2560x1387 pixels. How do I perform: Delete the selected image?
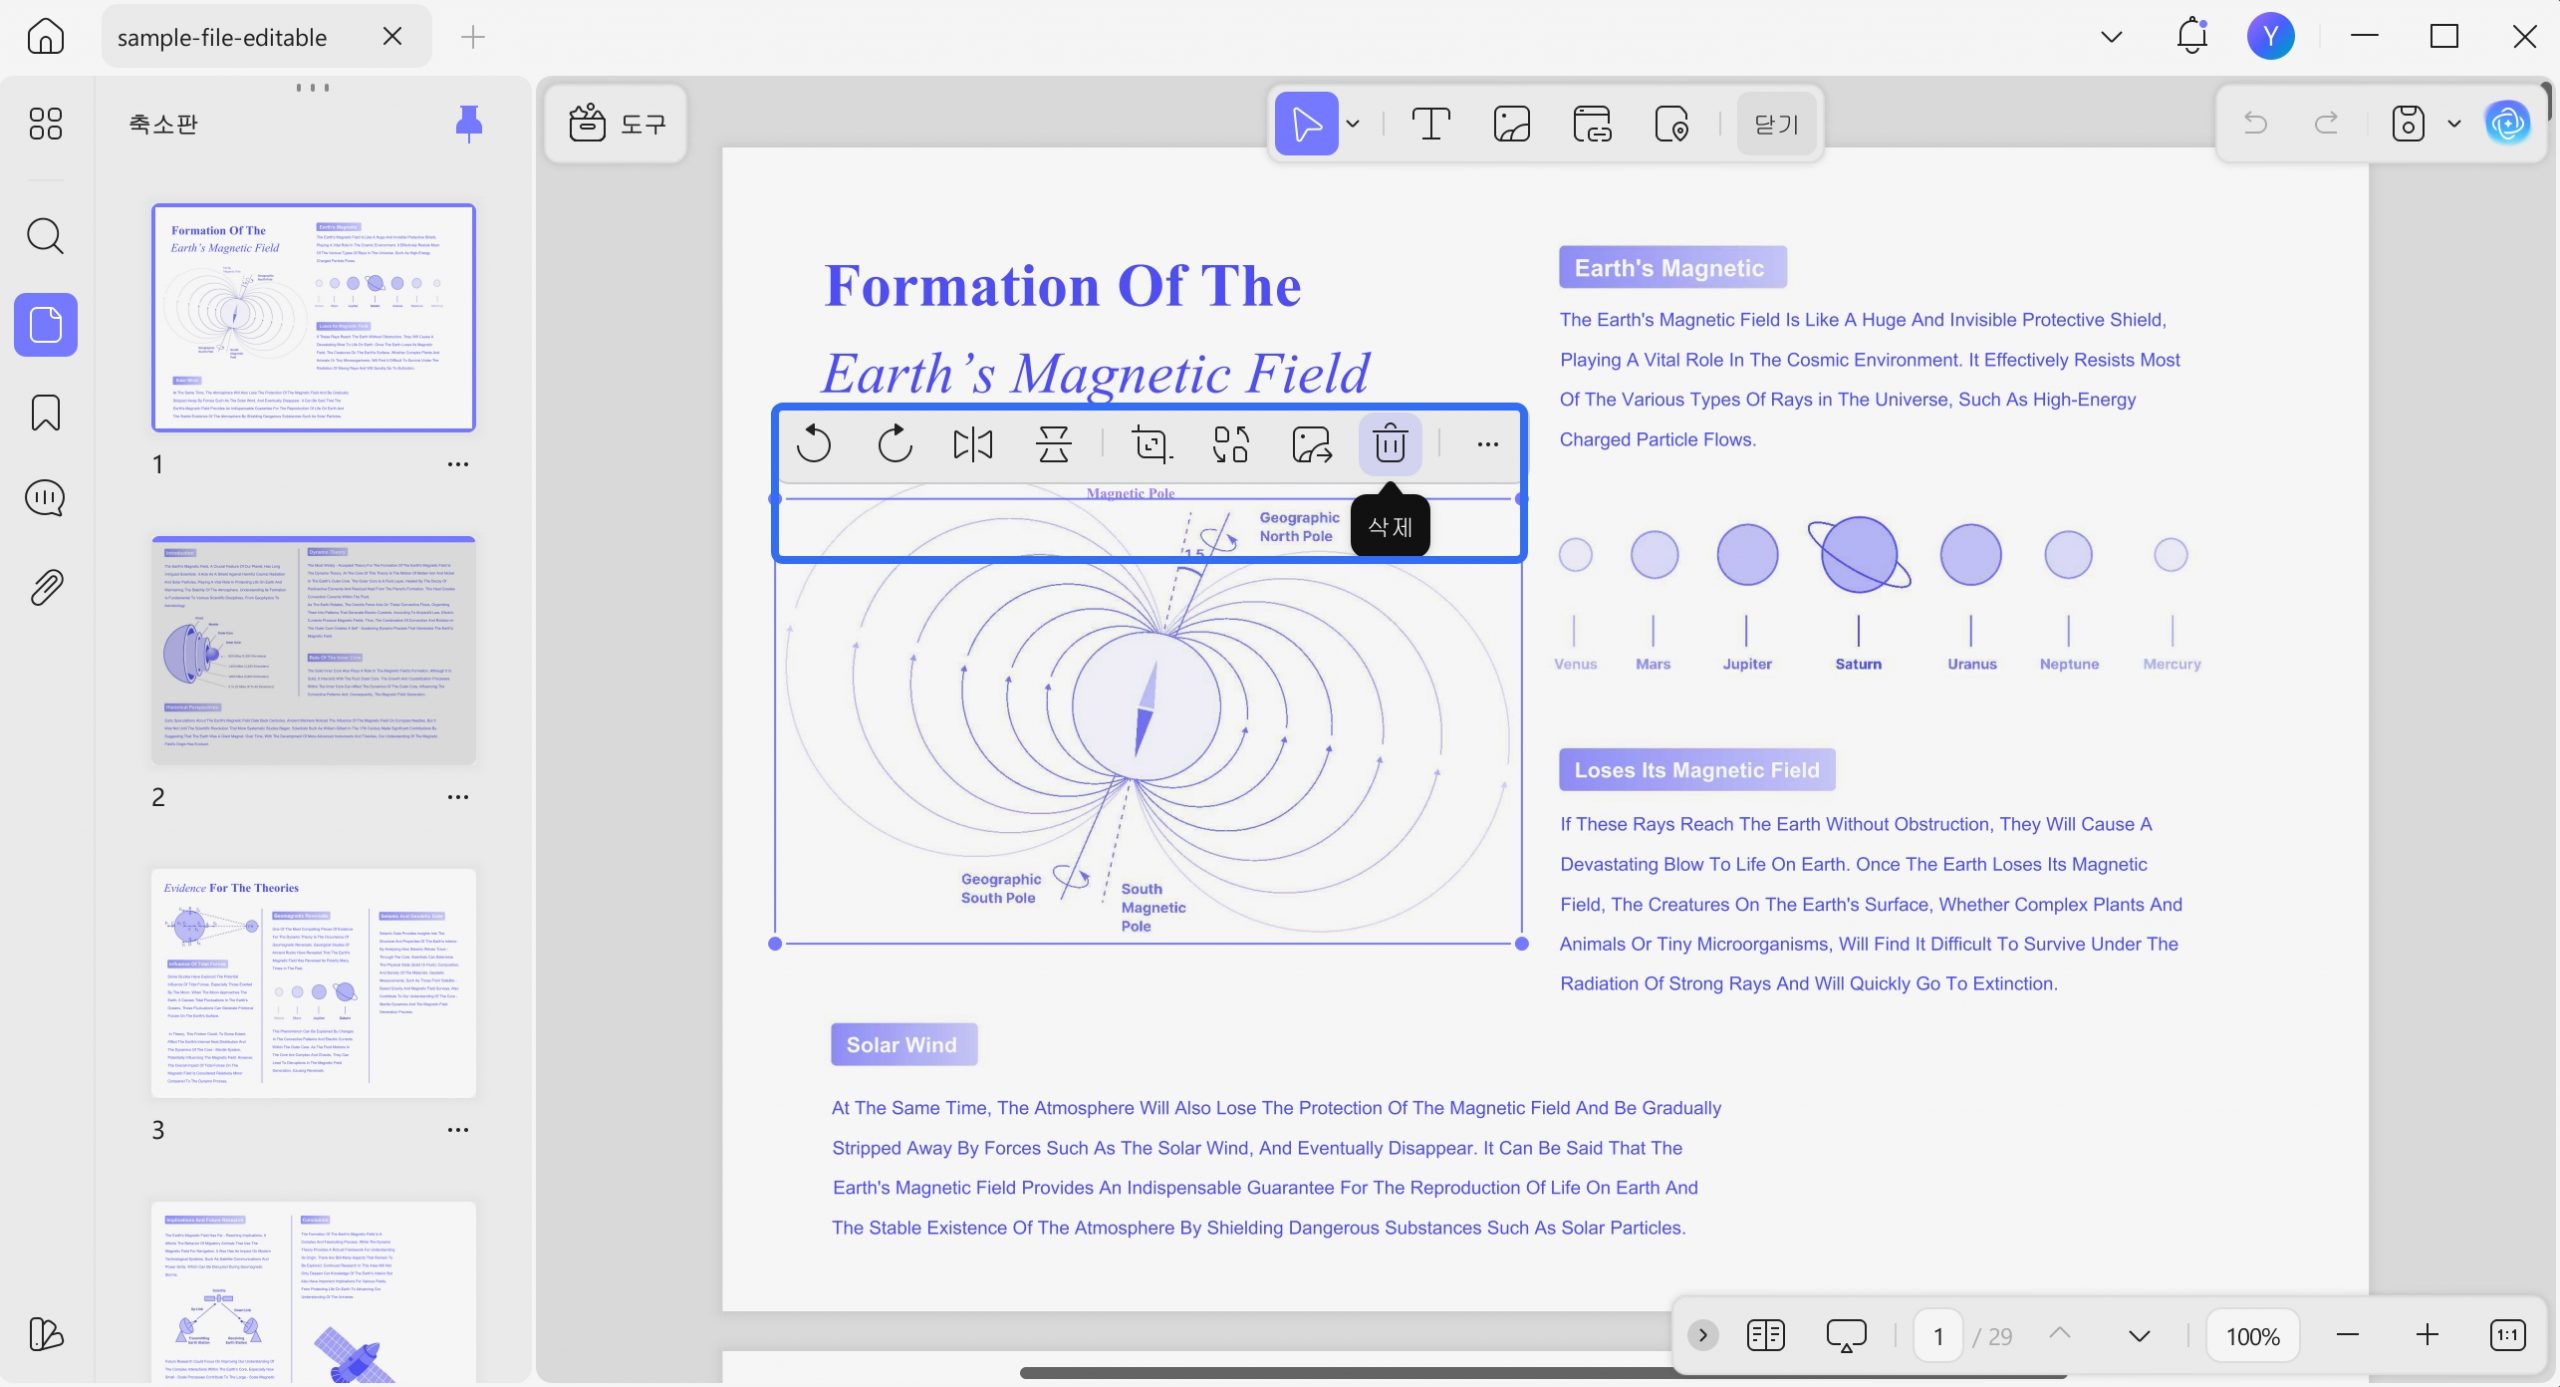tap(1390, 444)
